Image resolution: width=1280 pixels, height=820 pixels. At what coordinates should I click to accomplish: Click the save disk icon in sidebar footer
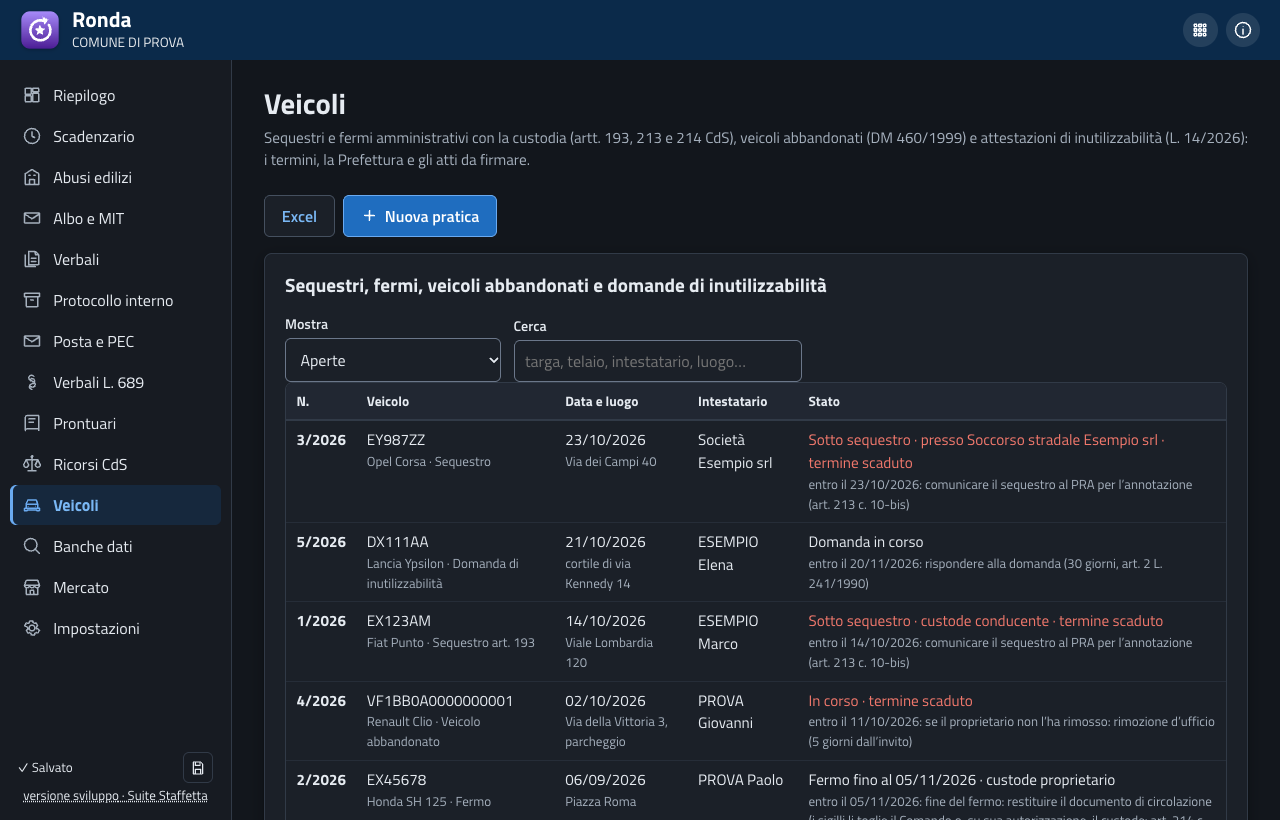click(198, 768)
